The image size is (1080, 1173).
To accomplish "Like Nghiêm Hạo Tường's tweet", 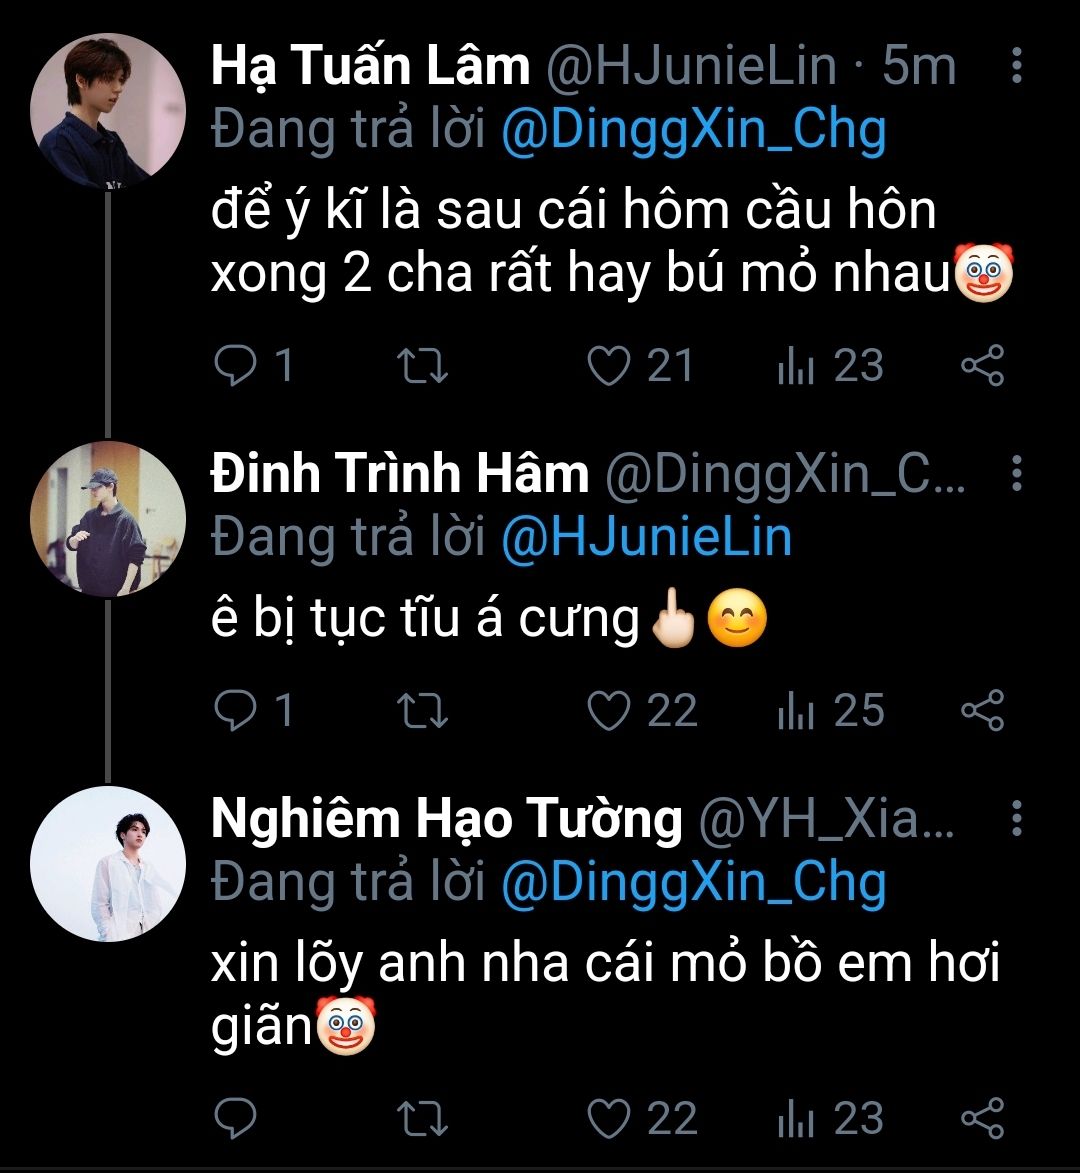I will [607, 1118].
